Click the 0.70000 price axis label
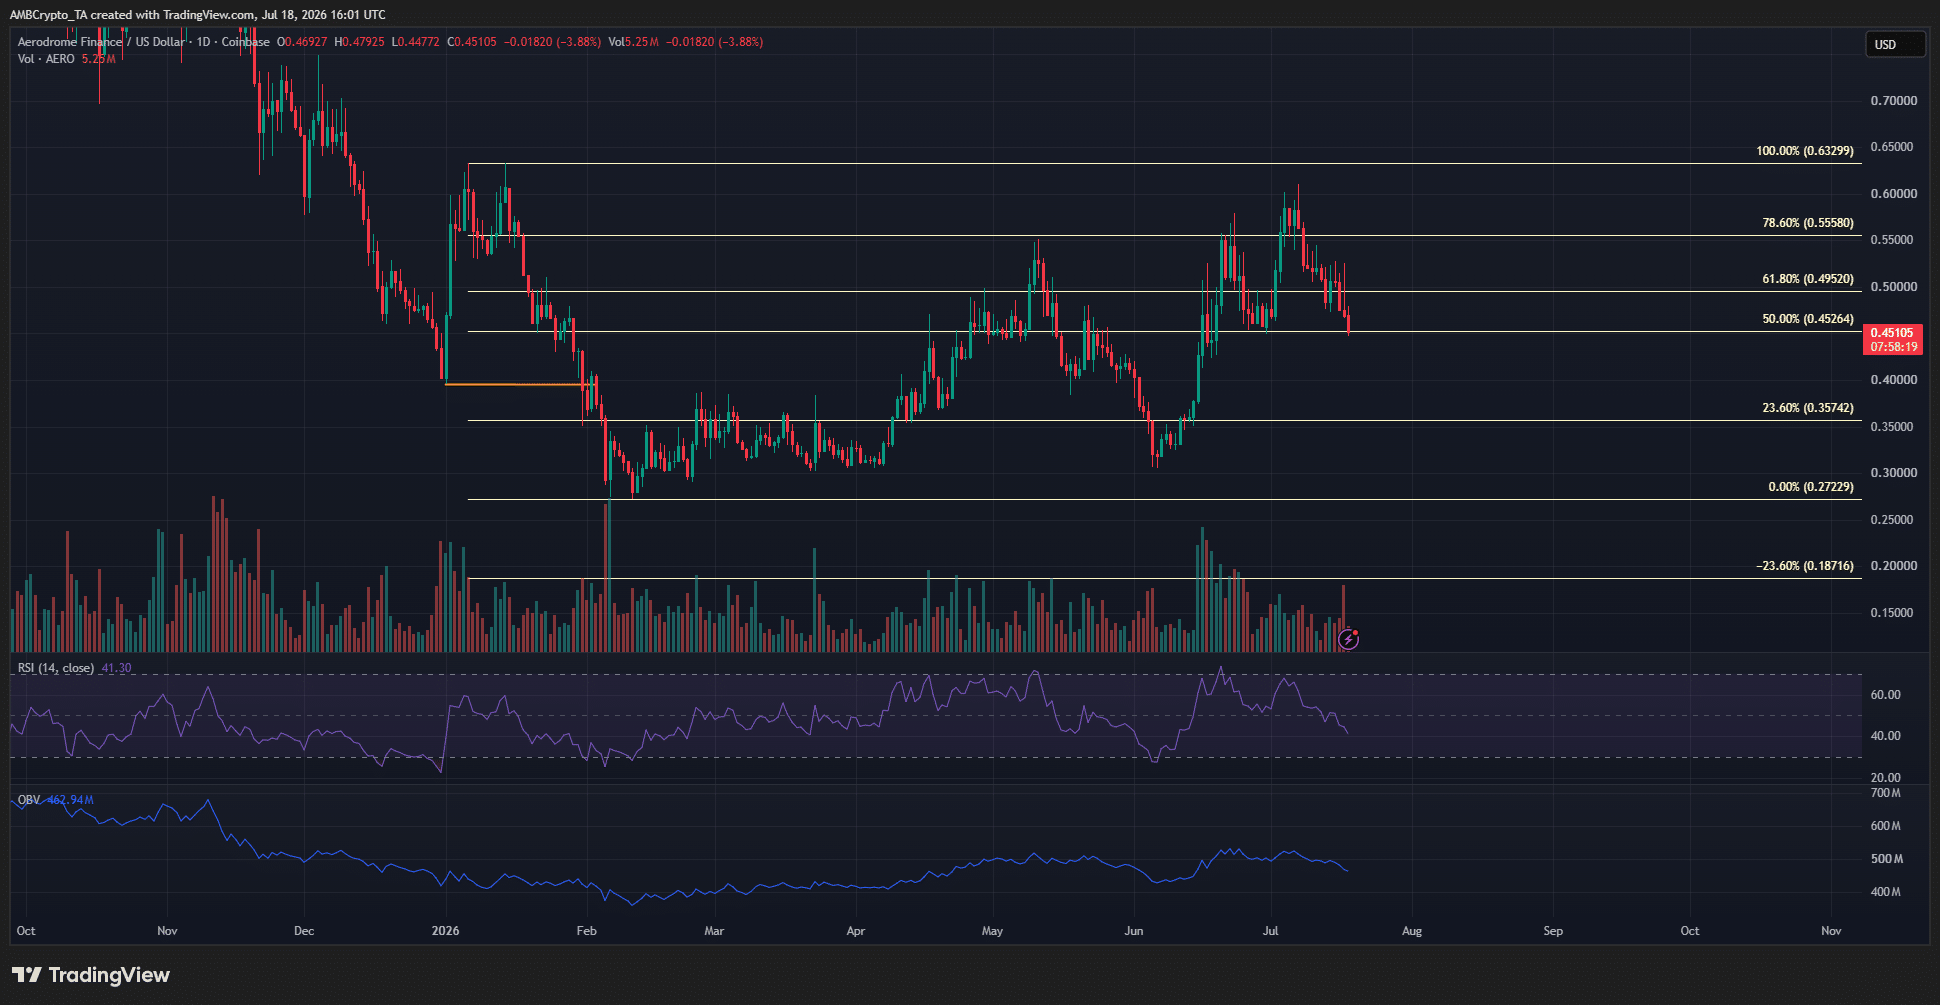Image resolution: width=1940 pixels, height=1005 pixels. [1894, 101]
